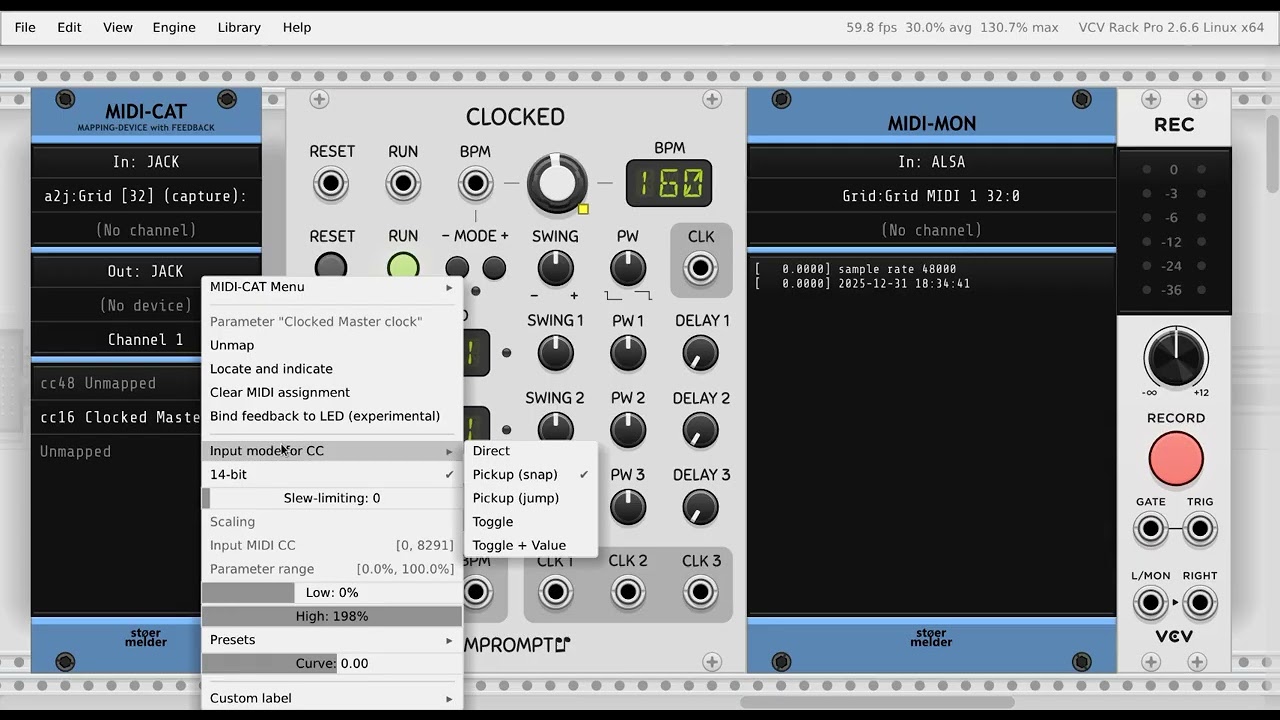Viewport: 1280px width, 720px height.
Task: Open MIDI-MON 'Grid:Grid MIDI 1 32:0' device dropdown
Action: 932,196
